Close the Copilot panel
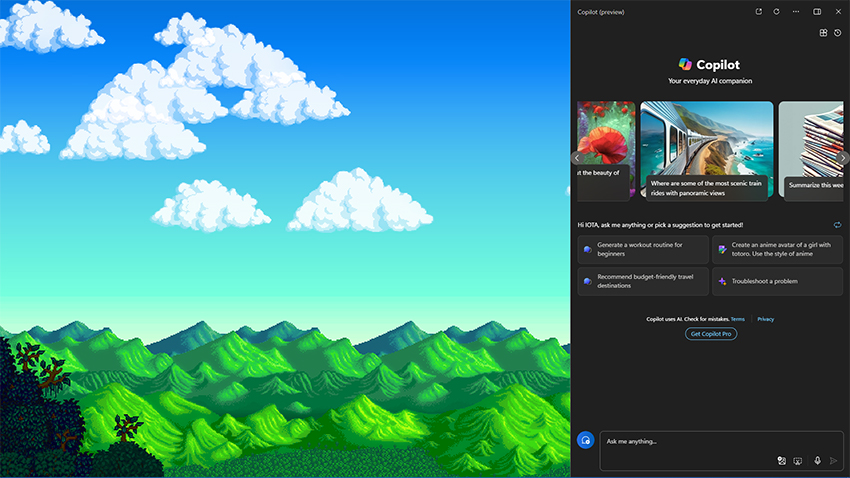The image size is (850, 478). click(x=838, y=11)
